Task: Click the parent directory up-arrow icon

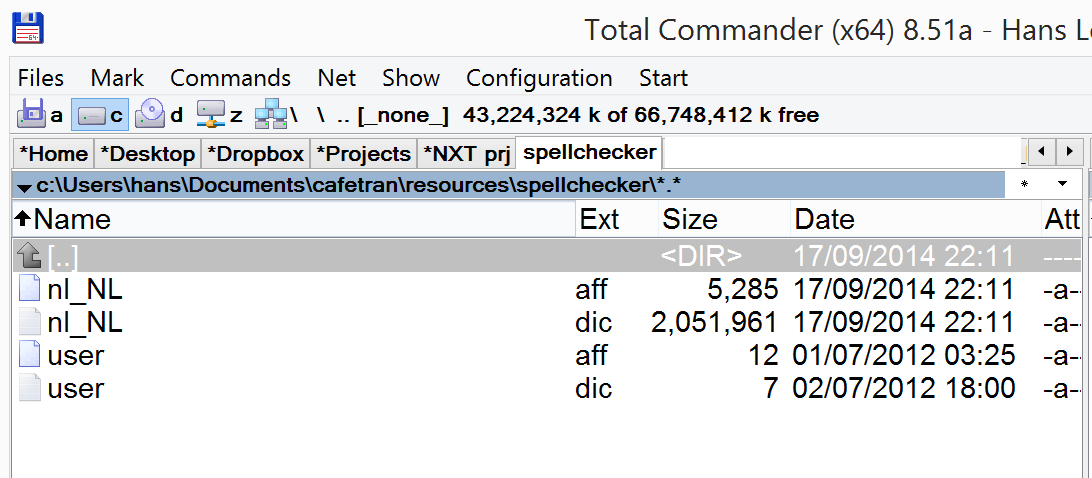Action: tap(29, 256)
